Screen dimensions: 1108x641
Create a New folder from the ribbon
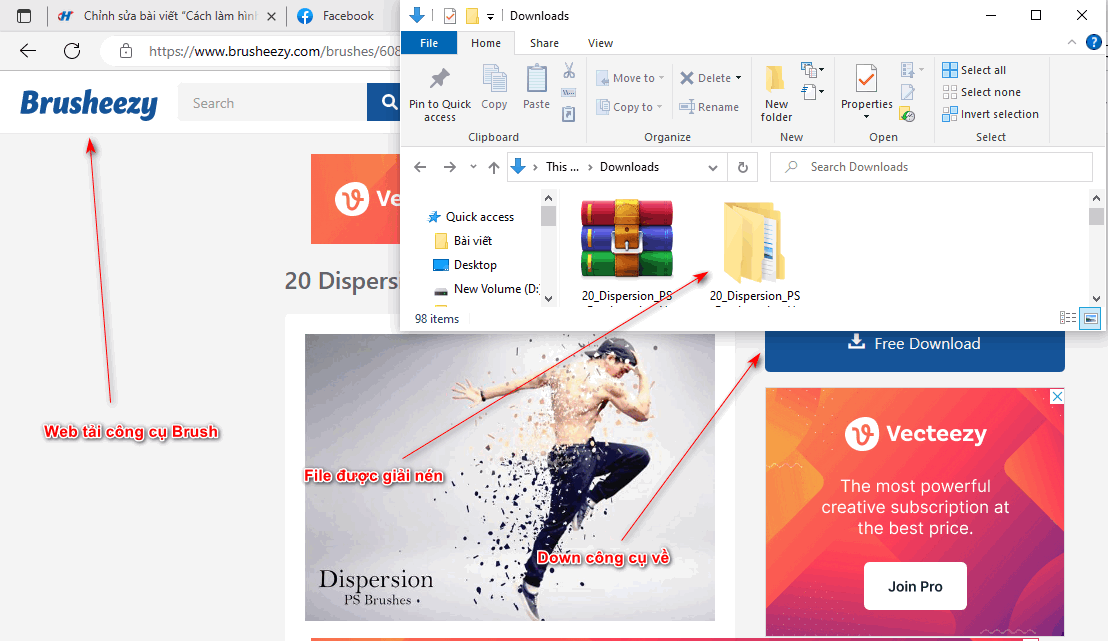[x=776, y=90]
